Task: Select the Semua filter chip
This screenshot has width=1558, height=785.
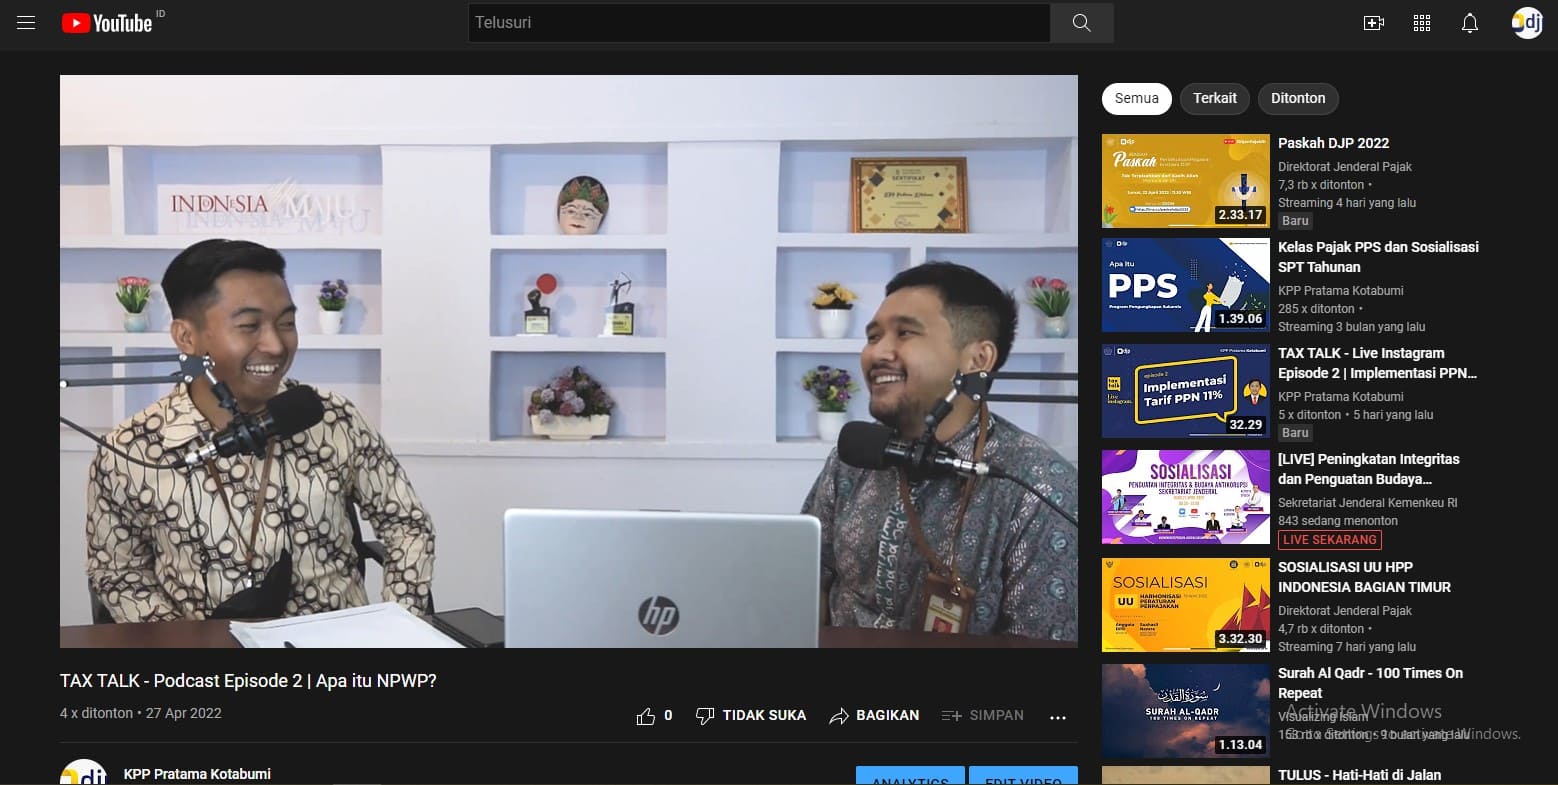Action: coord(1136,98)
